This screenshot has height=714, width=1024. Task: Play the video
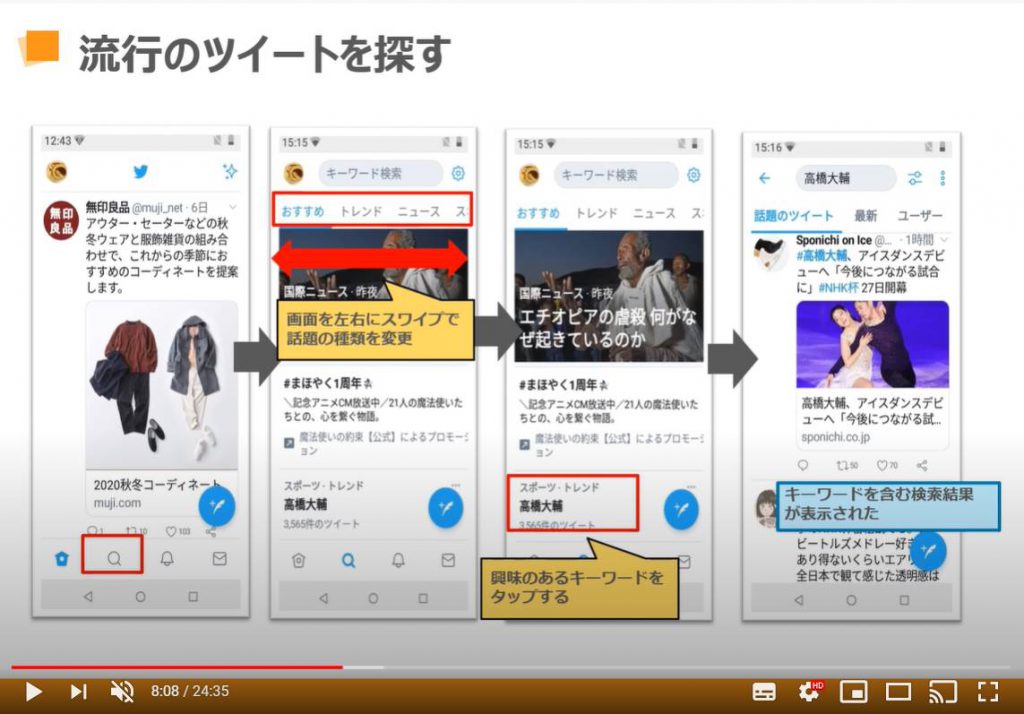coord(33,691)
